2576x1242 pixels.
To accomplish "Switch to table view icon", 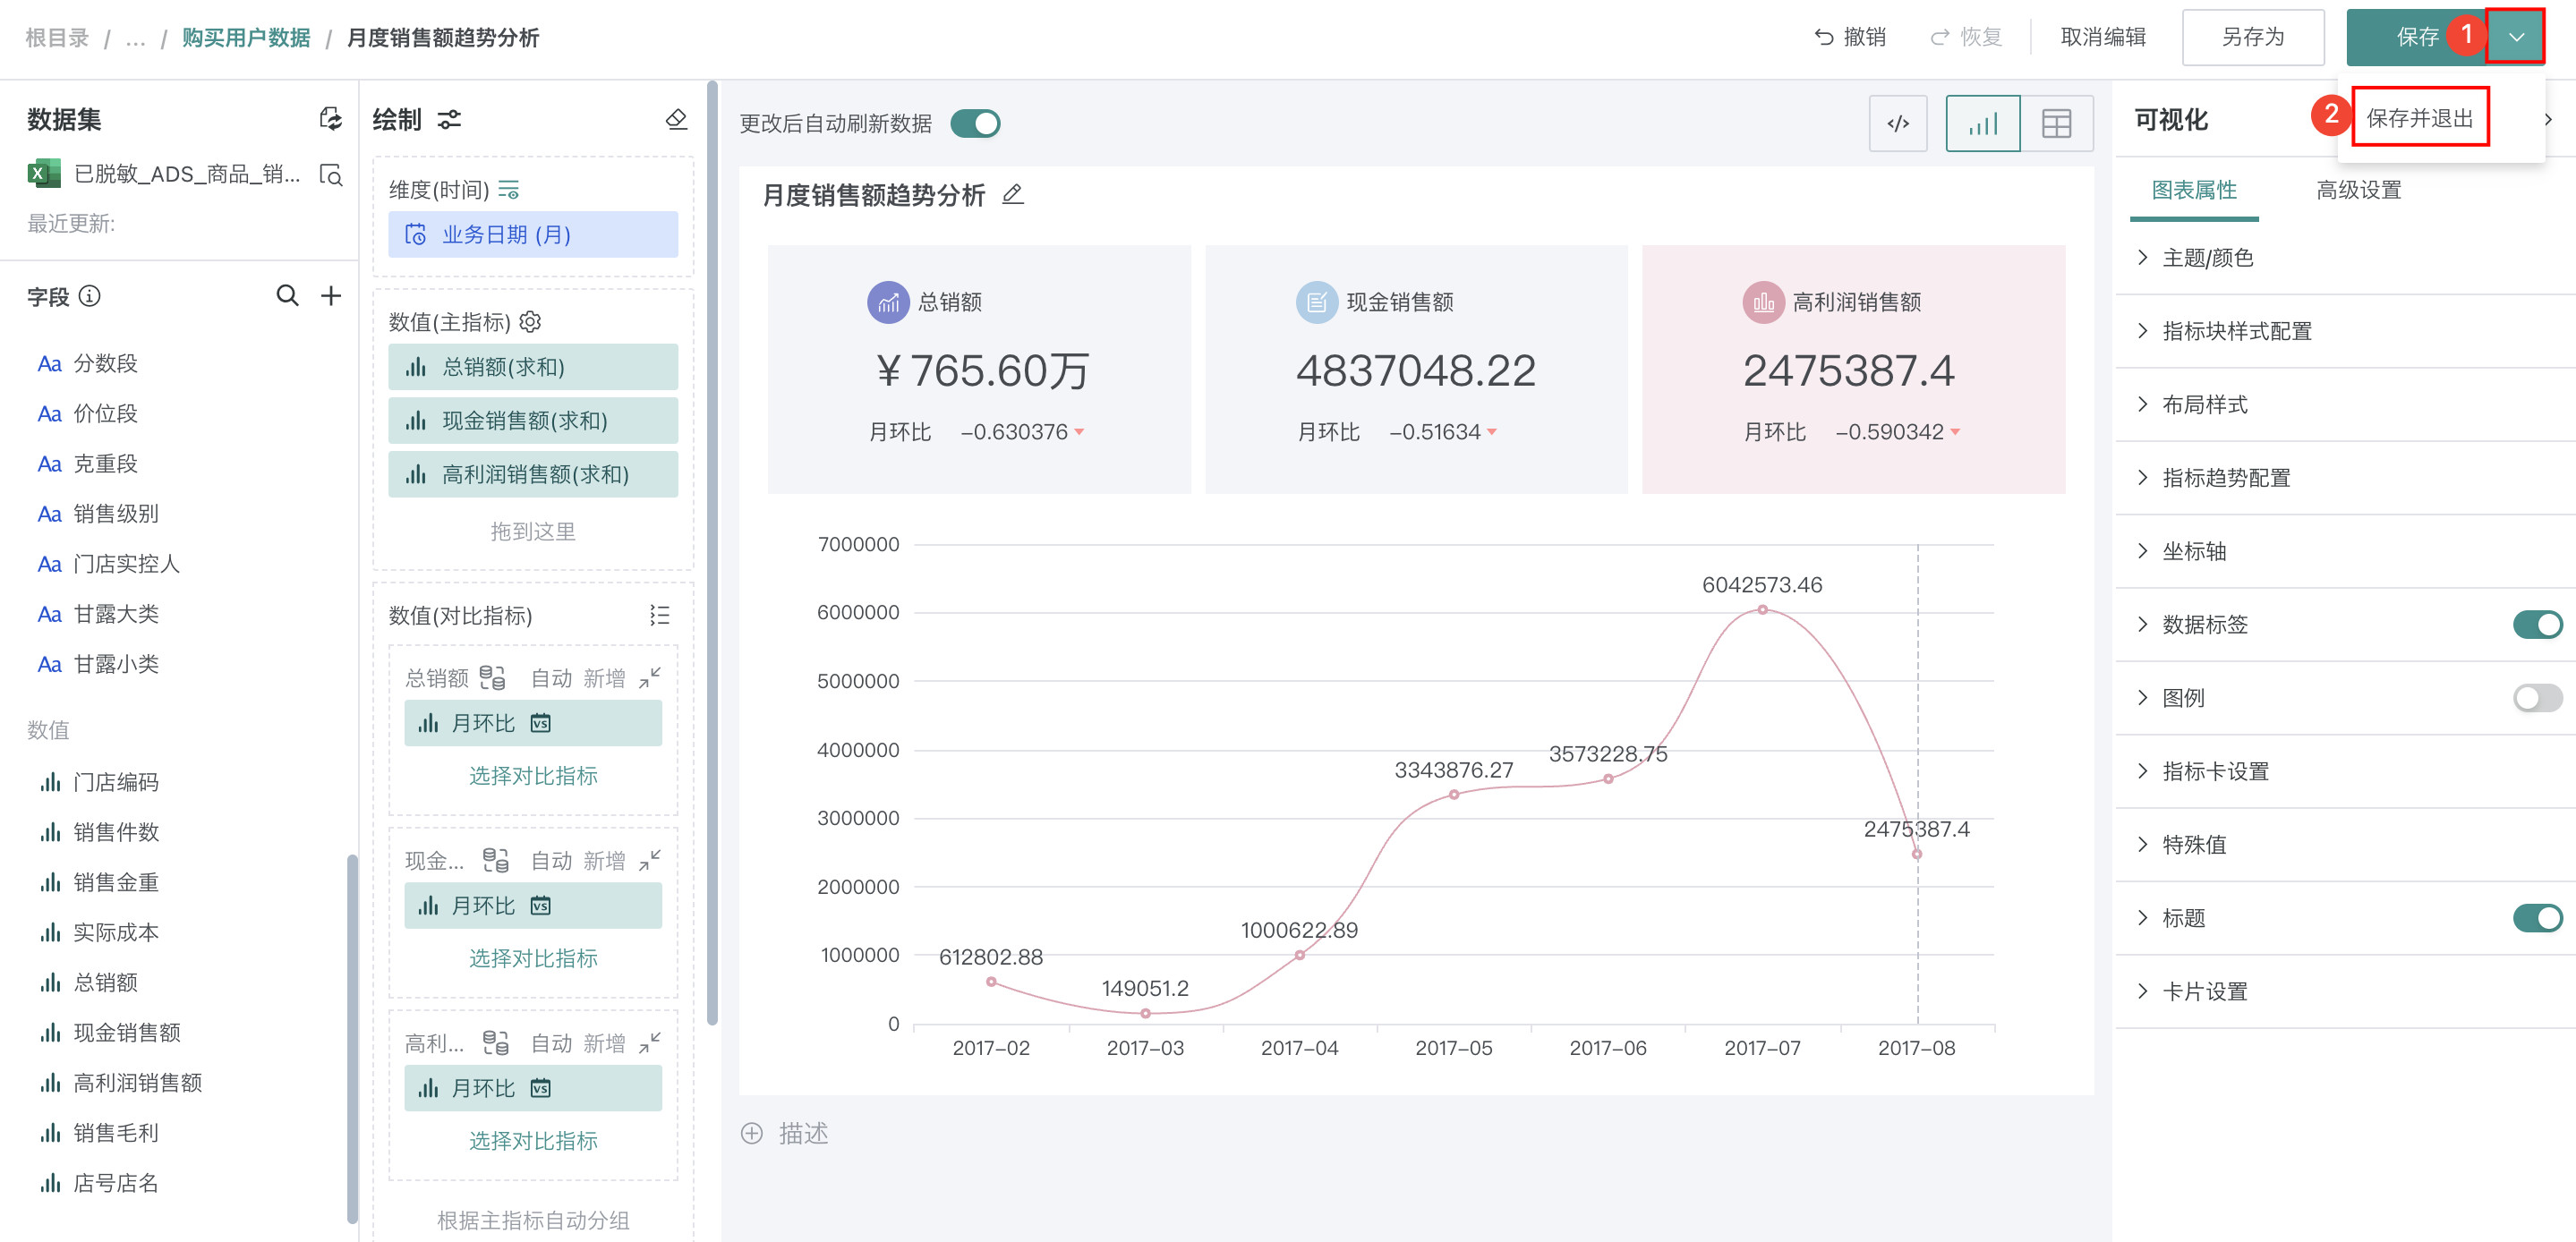I will [x=2055, y=124].
